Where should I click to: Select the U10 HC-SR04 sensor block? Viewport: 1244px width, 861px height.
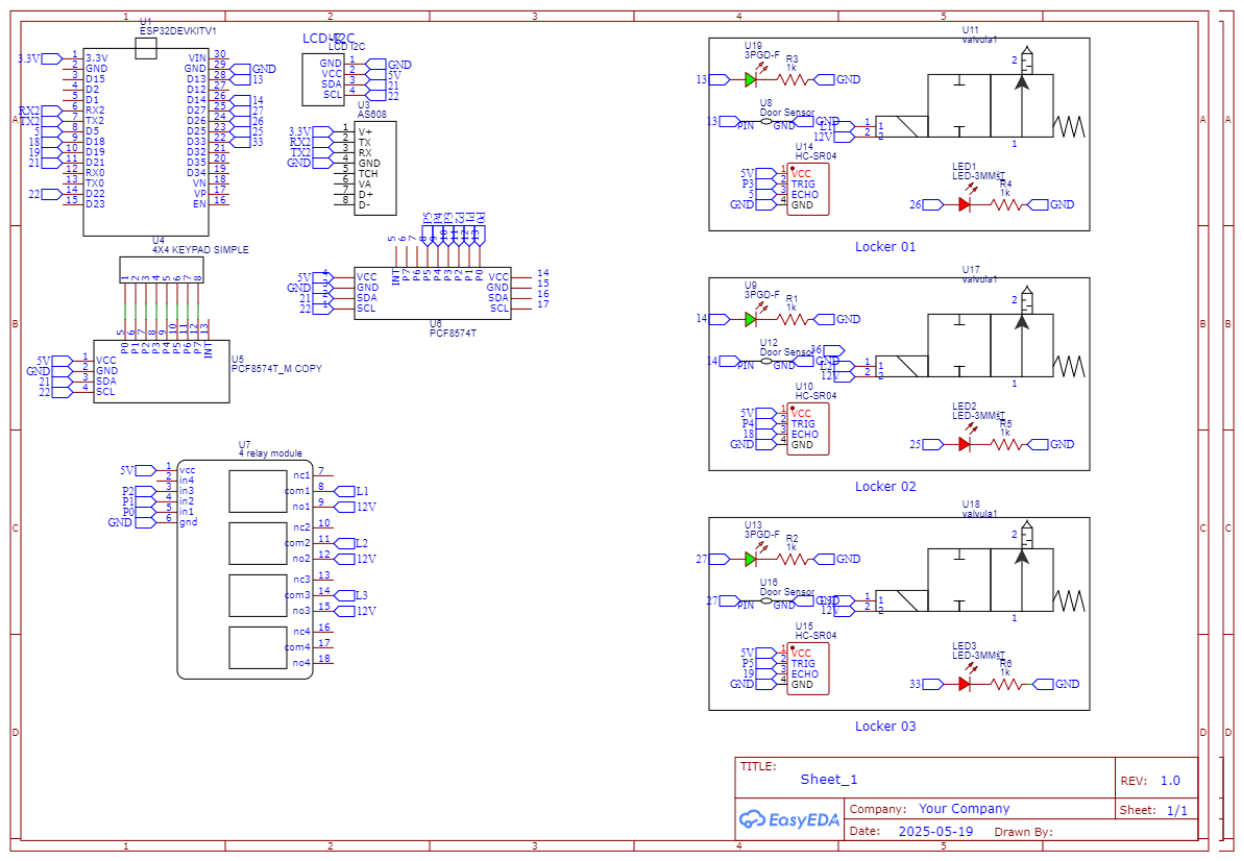[x=808, y=429]
